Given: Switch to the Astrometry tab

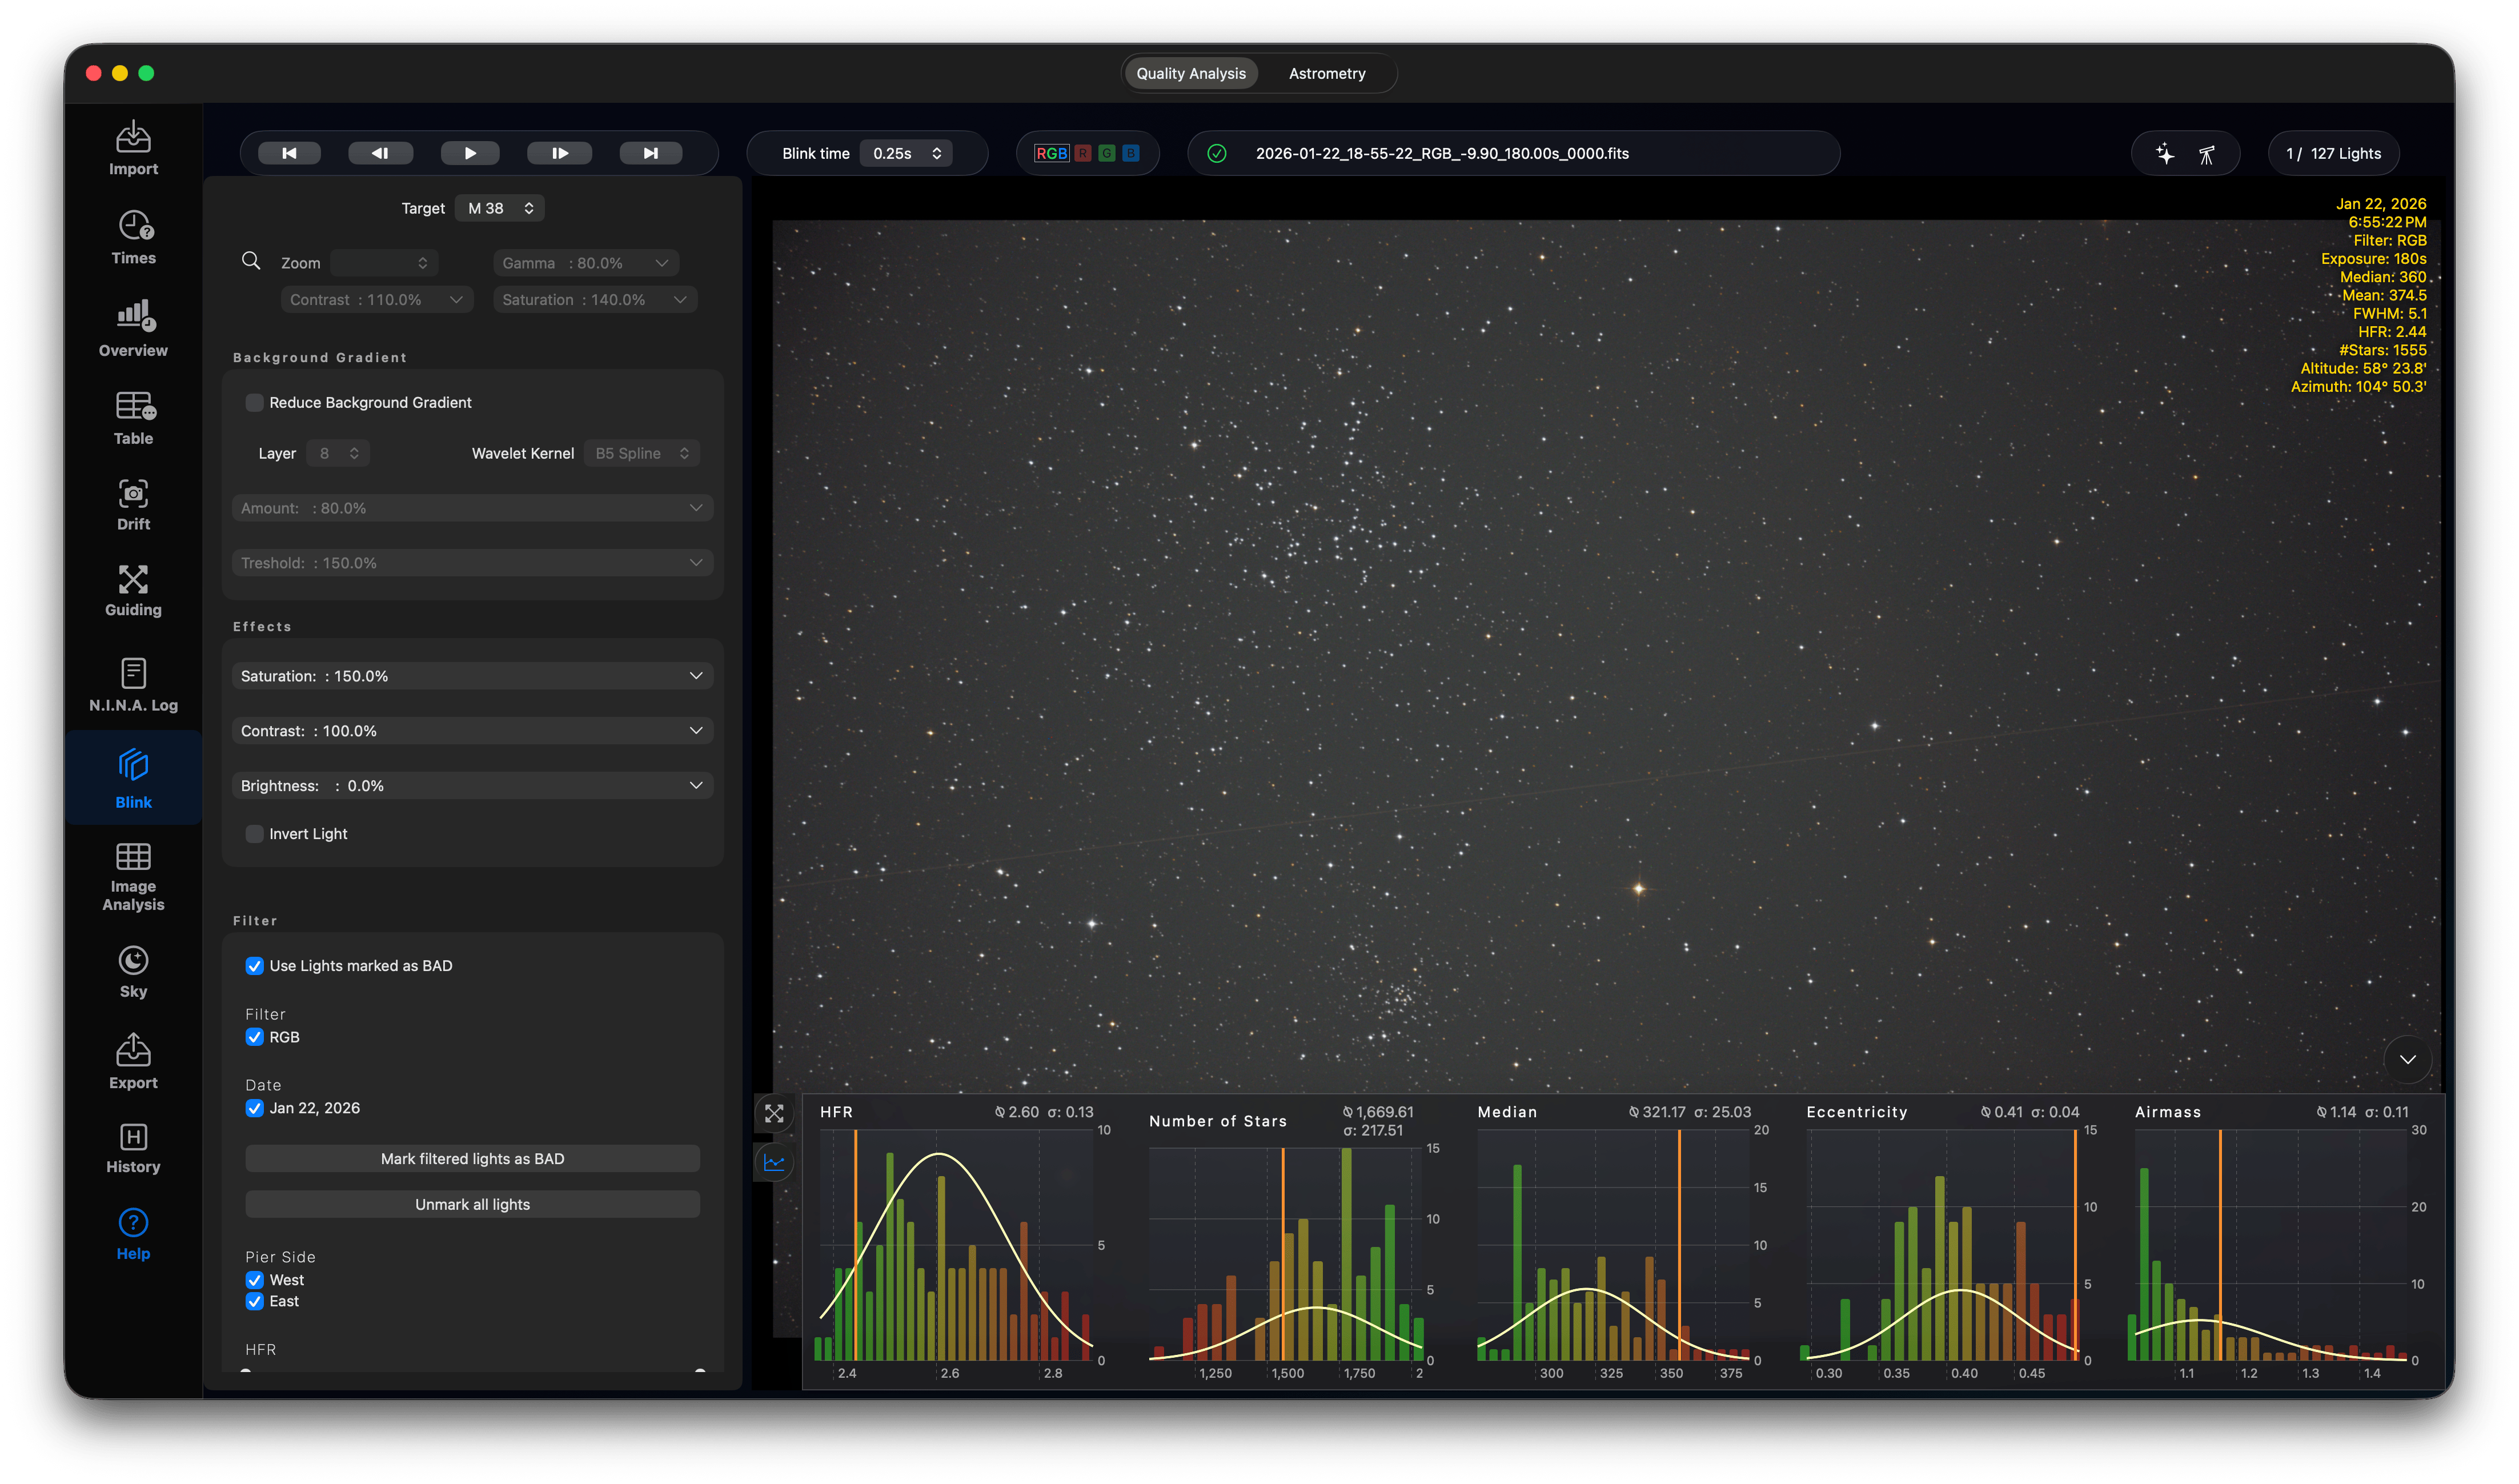Looking at the screenshot, I should pyautogui.click(x=1326, y=73).
